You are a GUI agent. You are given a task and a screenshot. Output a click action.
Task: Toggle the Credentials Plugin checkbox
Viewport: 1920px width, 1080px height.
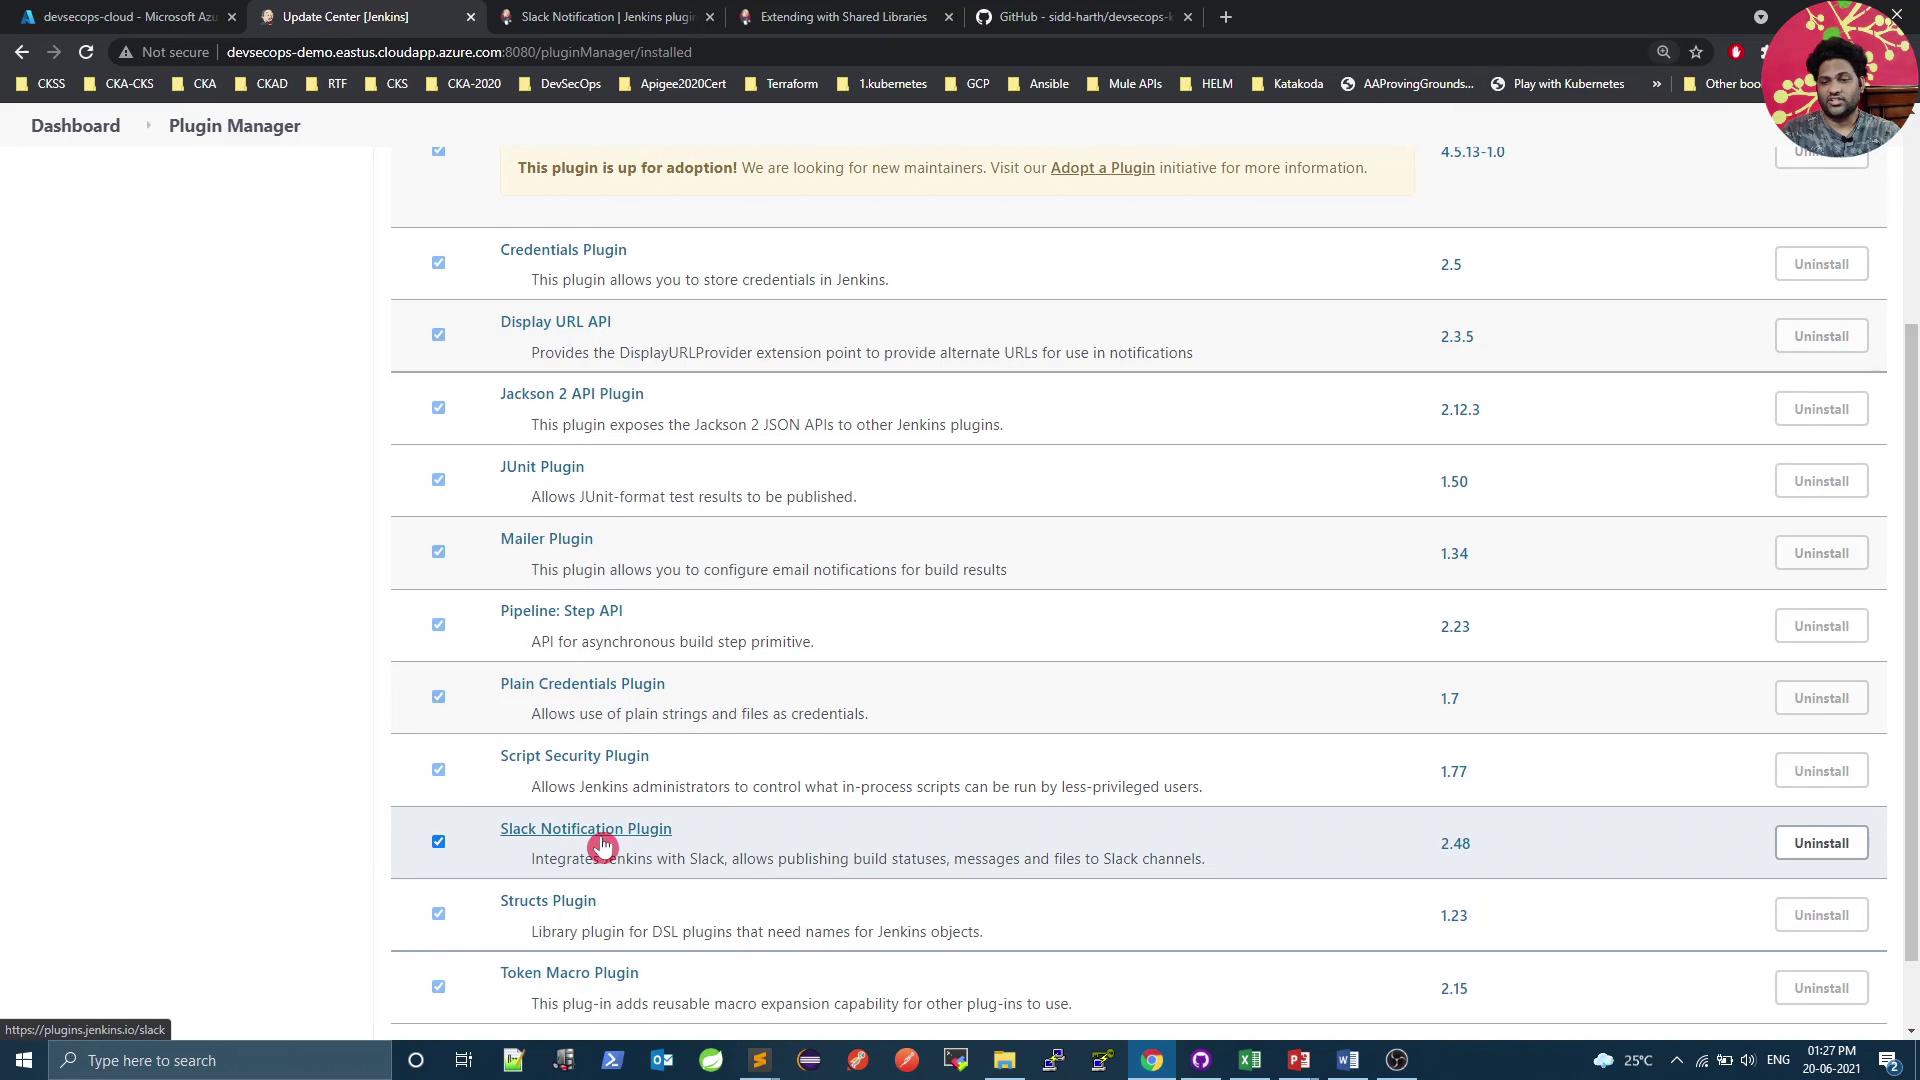(438, 263)
